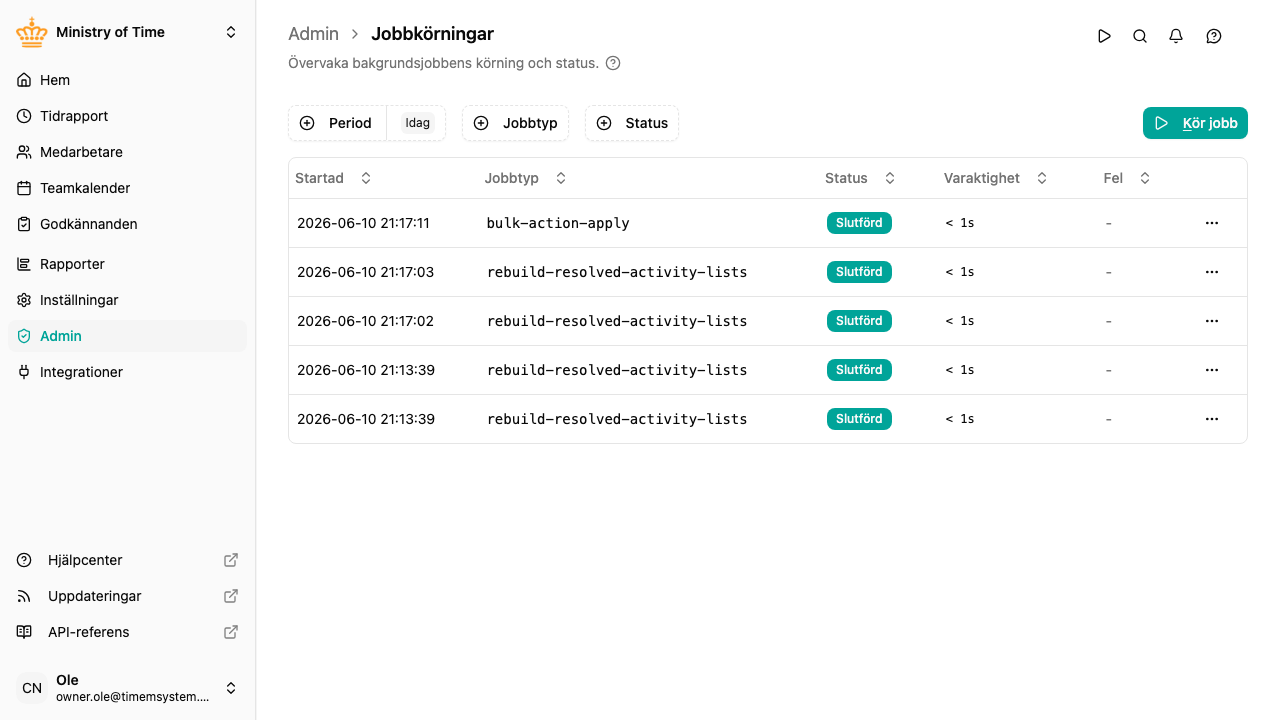Sort by Varaktighet column

coord(995,178)
